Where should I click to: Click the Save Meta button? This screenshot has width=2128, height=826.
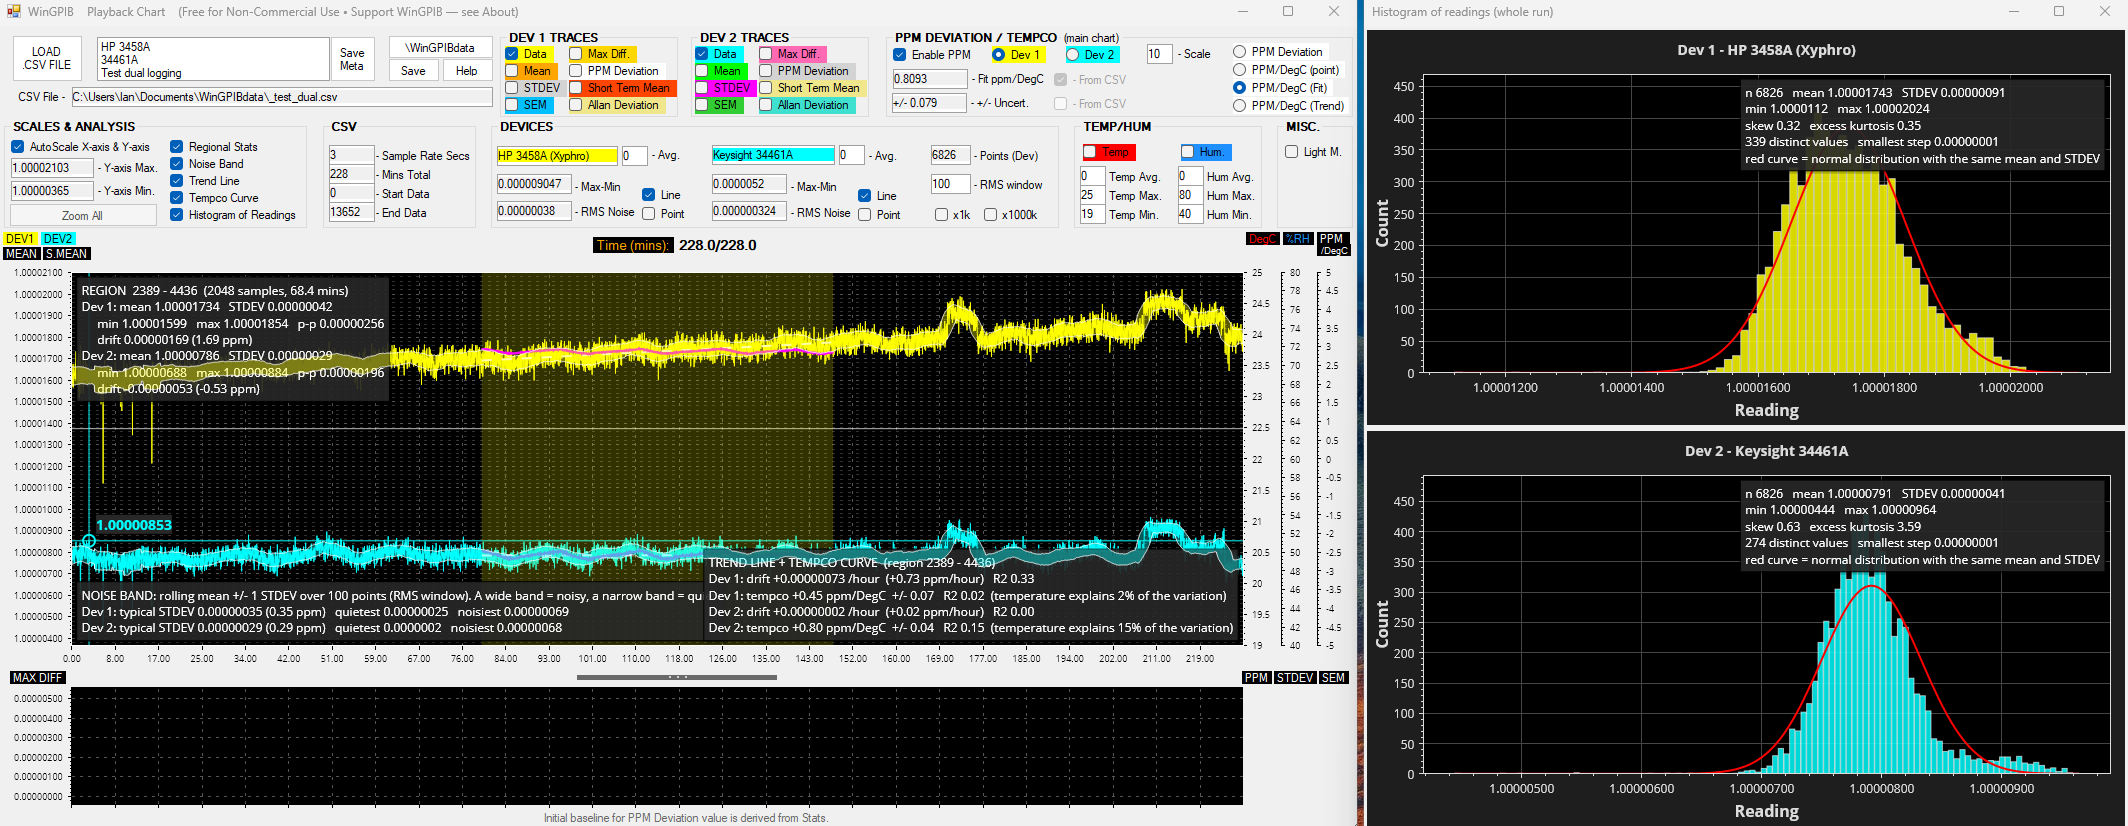352,59
